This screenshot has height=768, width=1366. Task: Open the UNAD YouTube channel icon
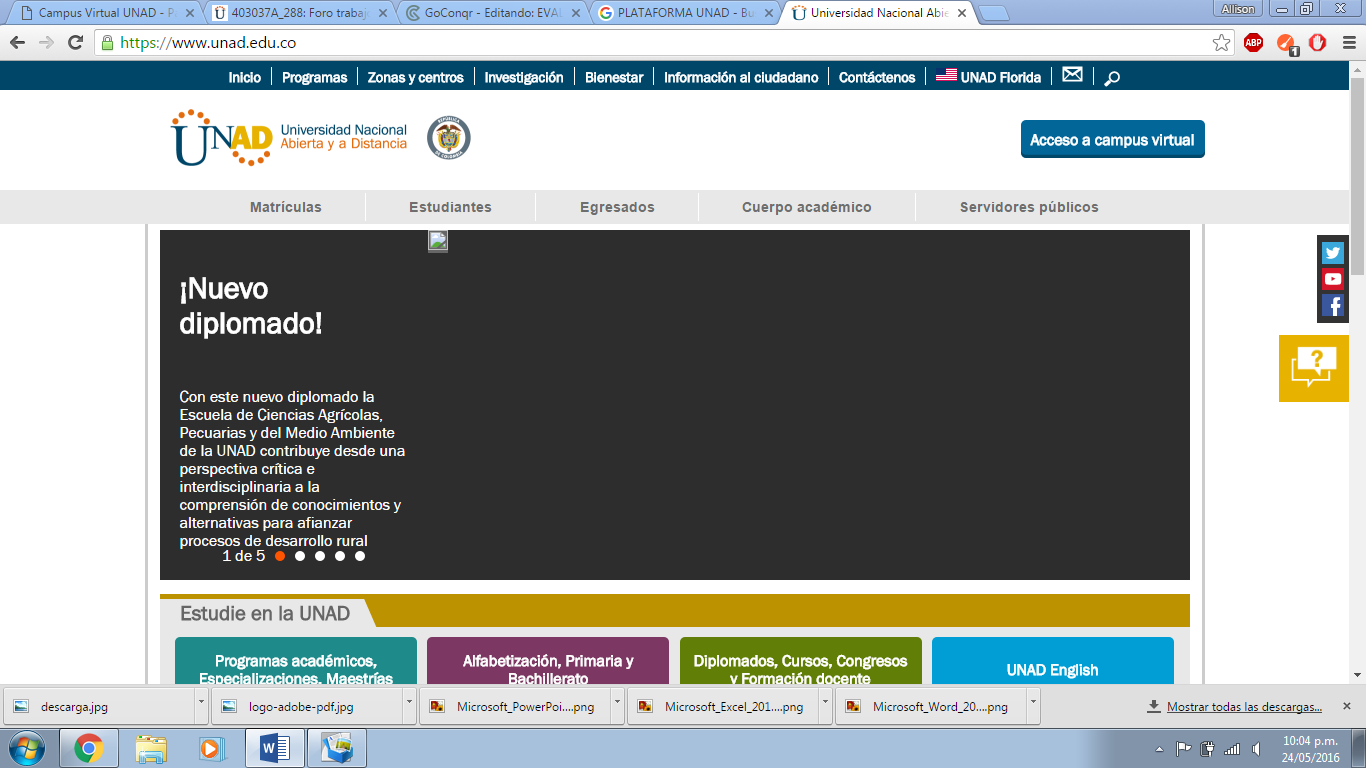(1332, 279)
